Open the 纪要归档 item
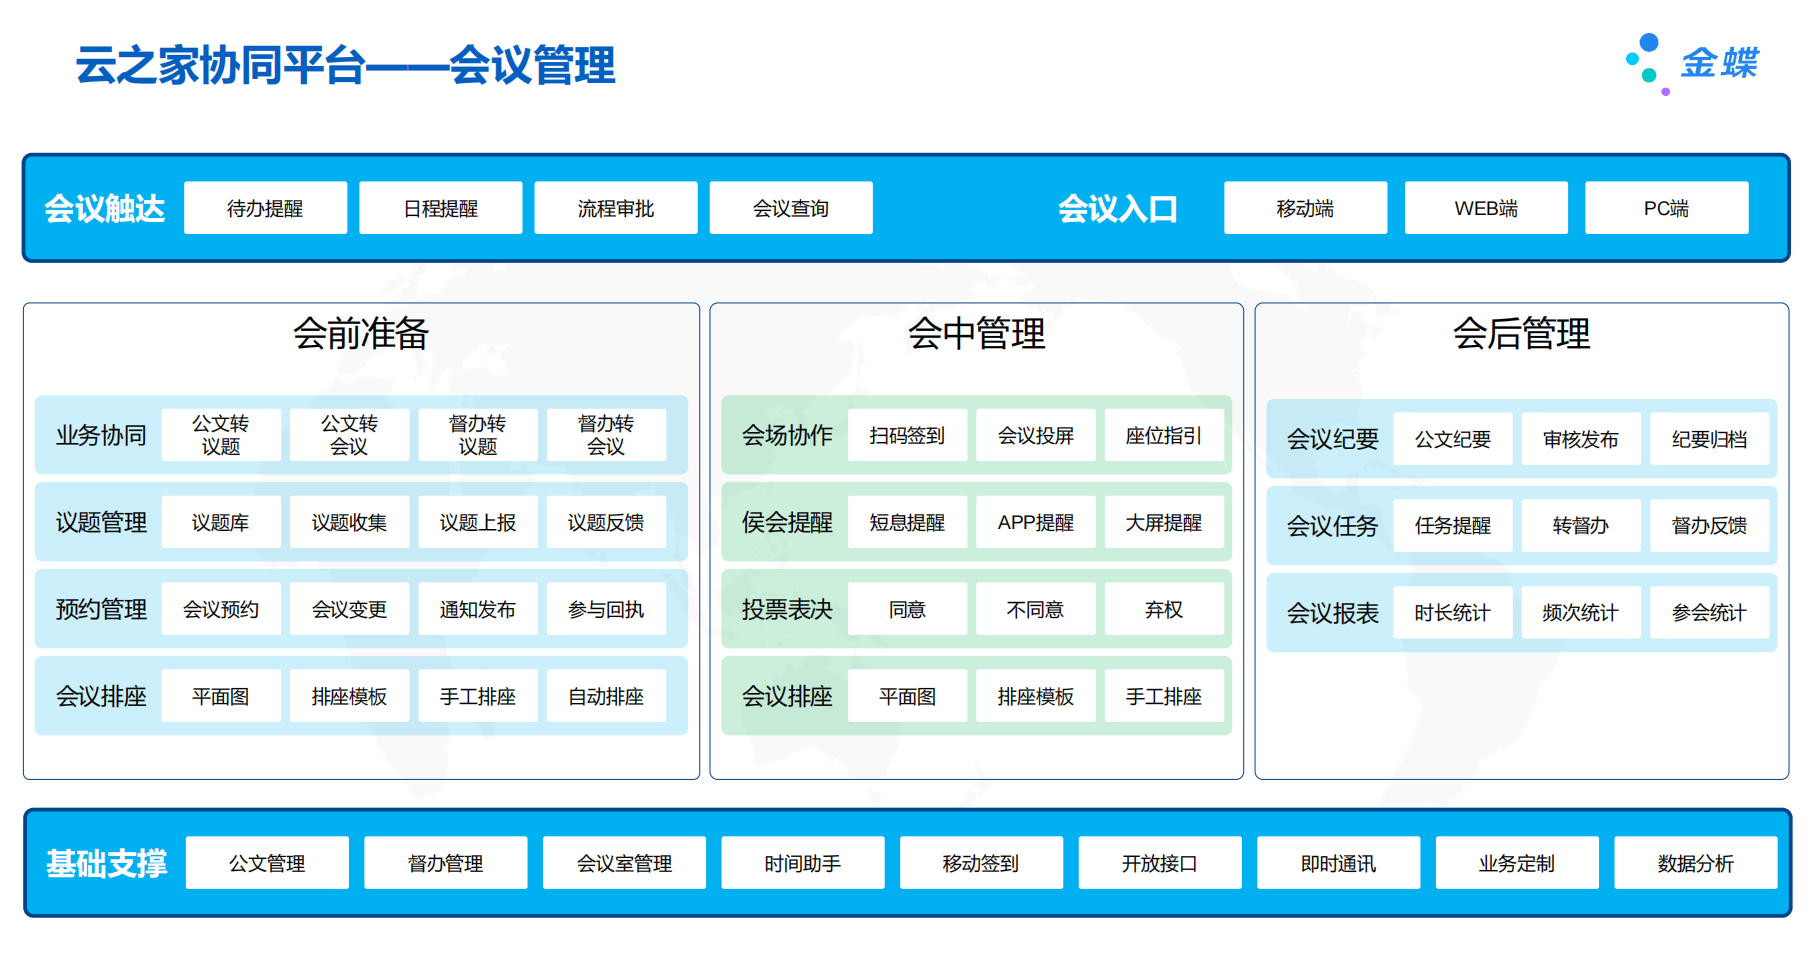The image size is (1817, 956). pos(1709,439)
